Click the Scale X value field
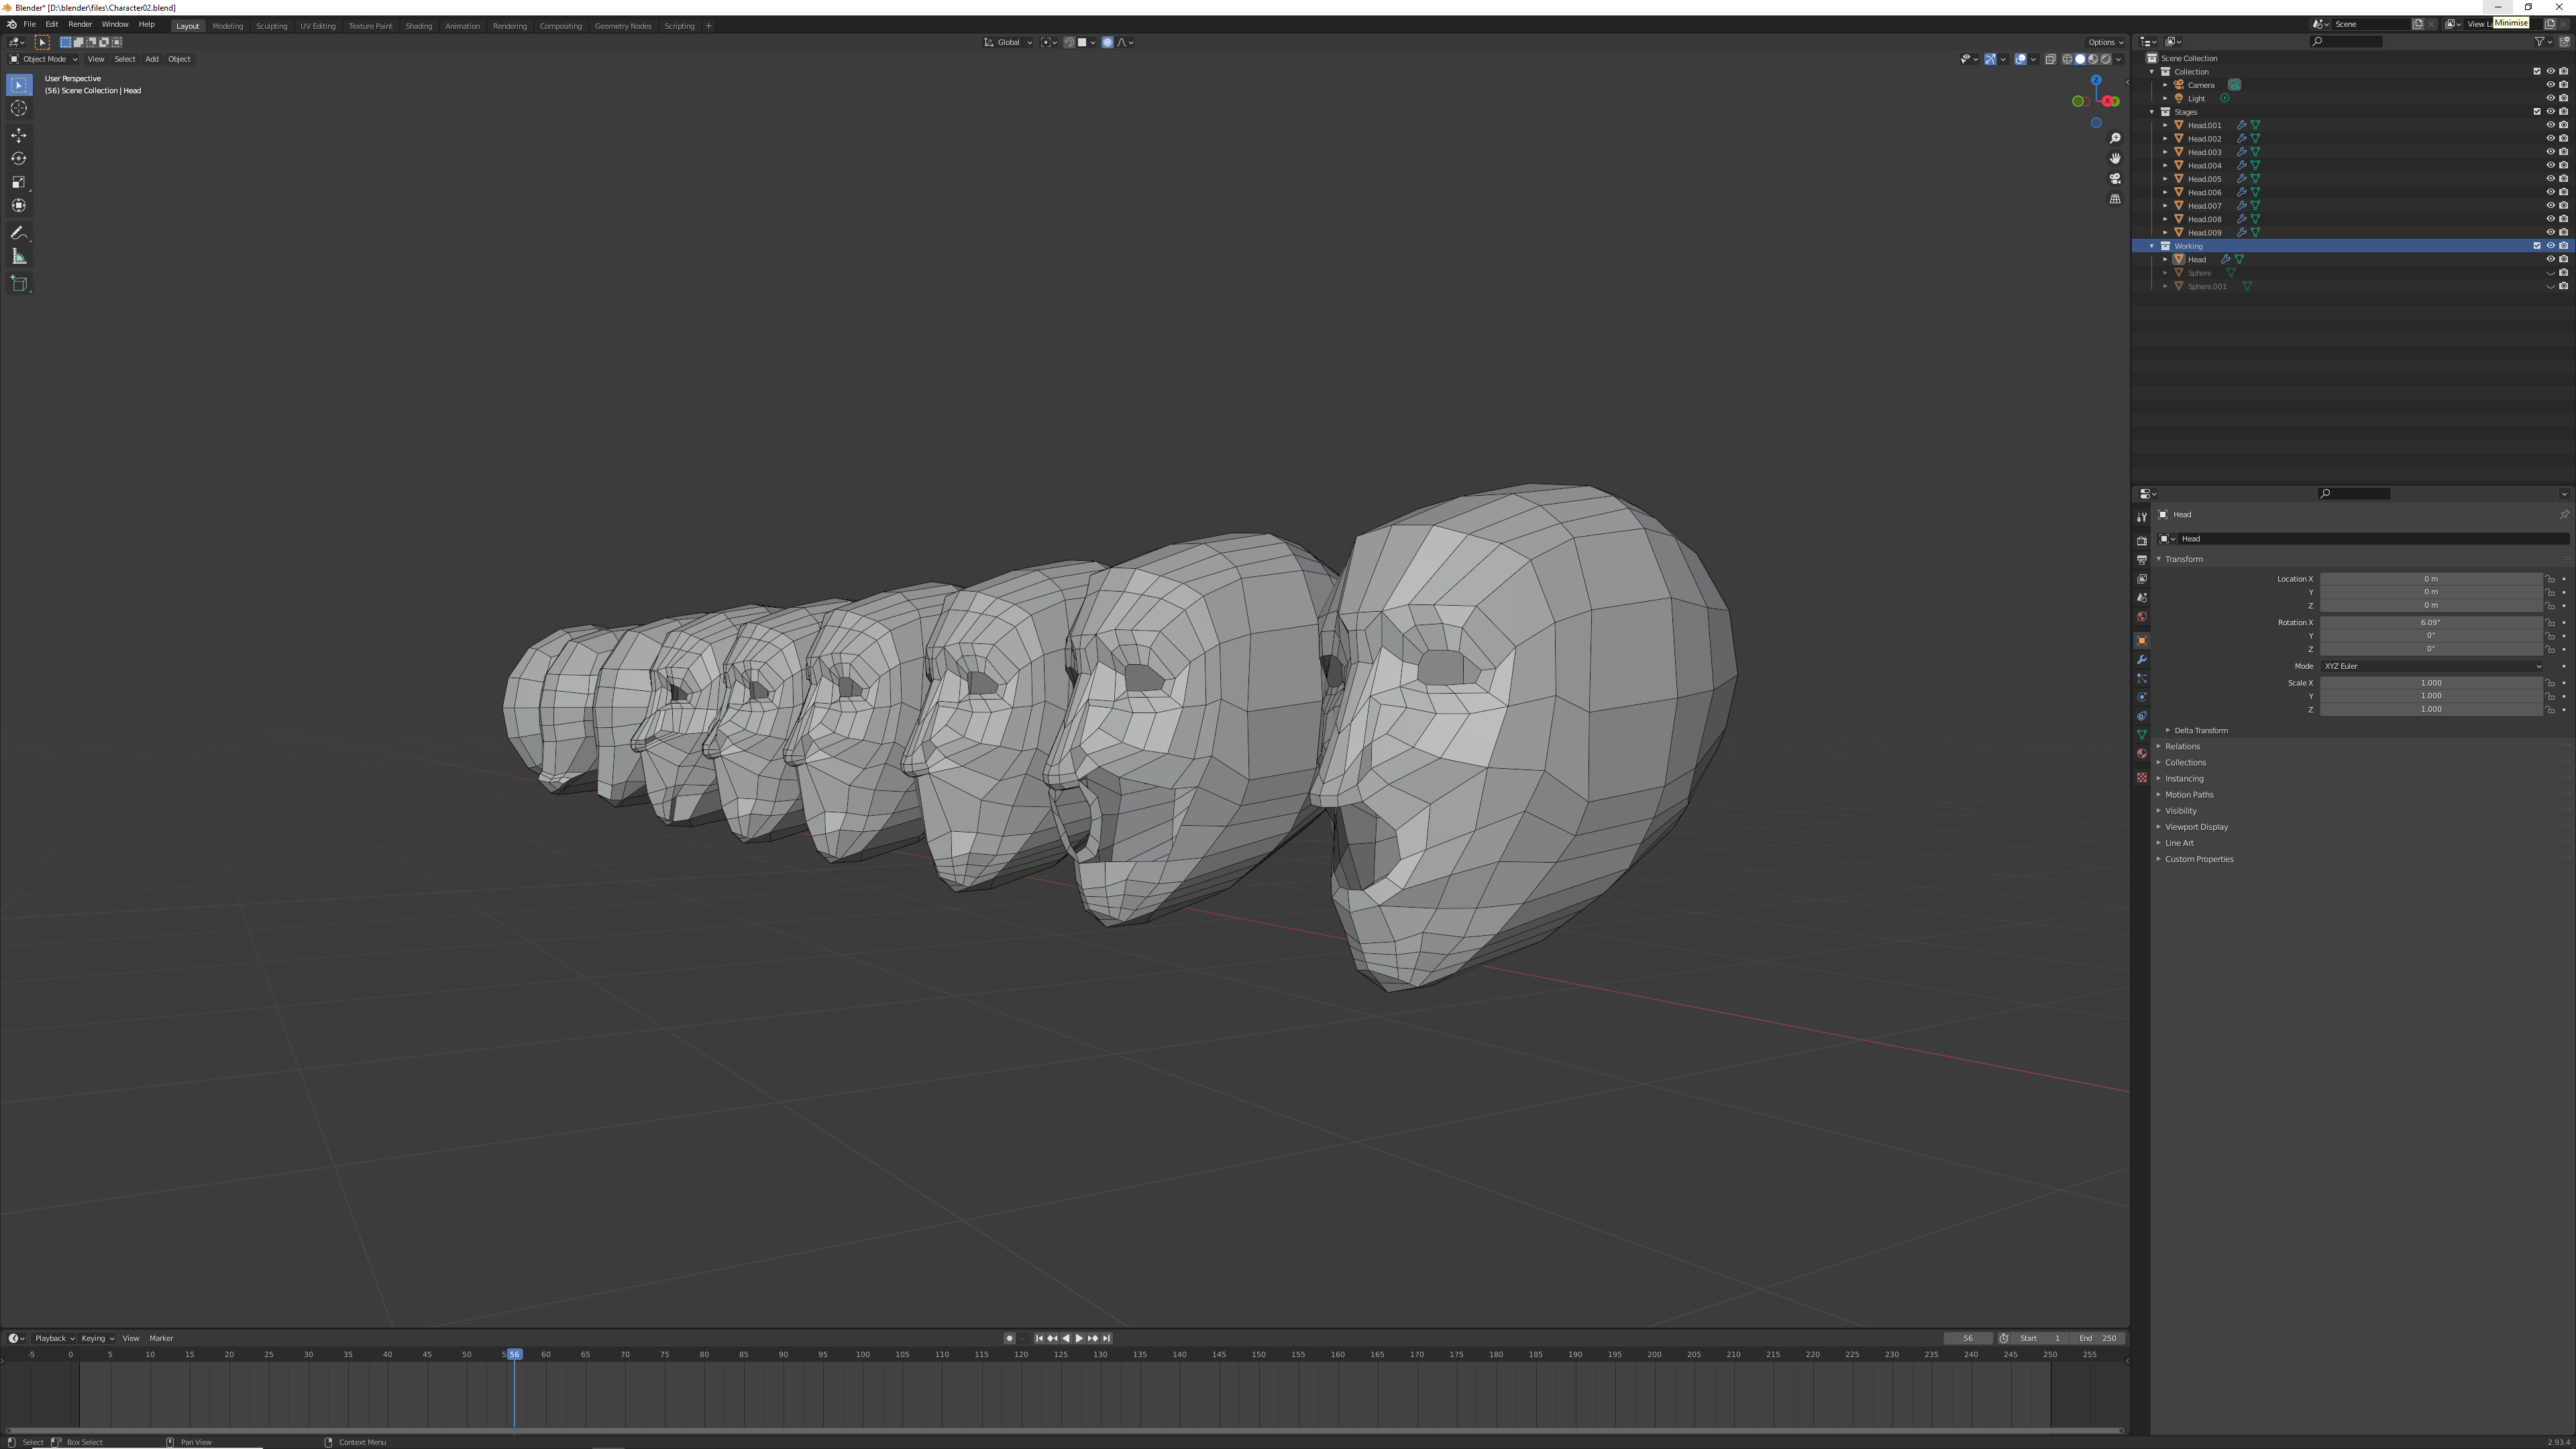Image resolution: width=2576 pixels, height=1449 pixels. tap(2431, 683)
